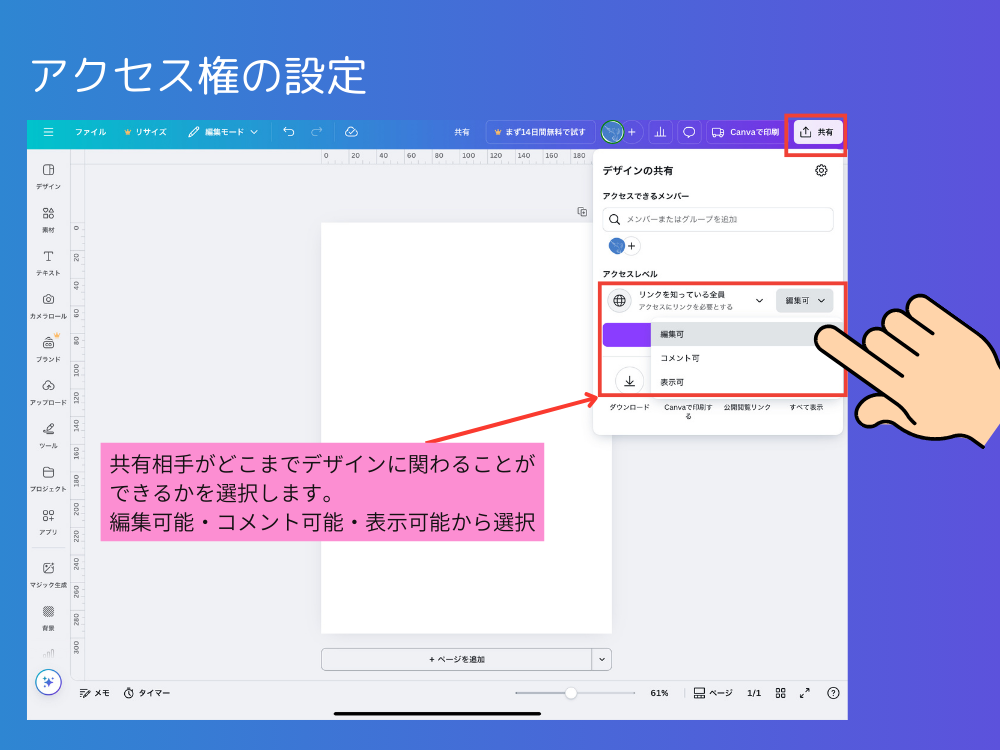Open share settings via the gear icon
The height and width of the screenshot is (750, 1000).
(821, 170)
